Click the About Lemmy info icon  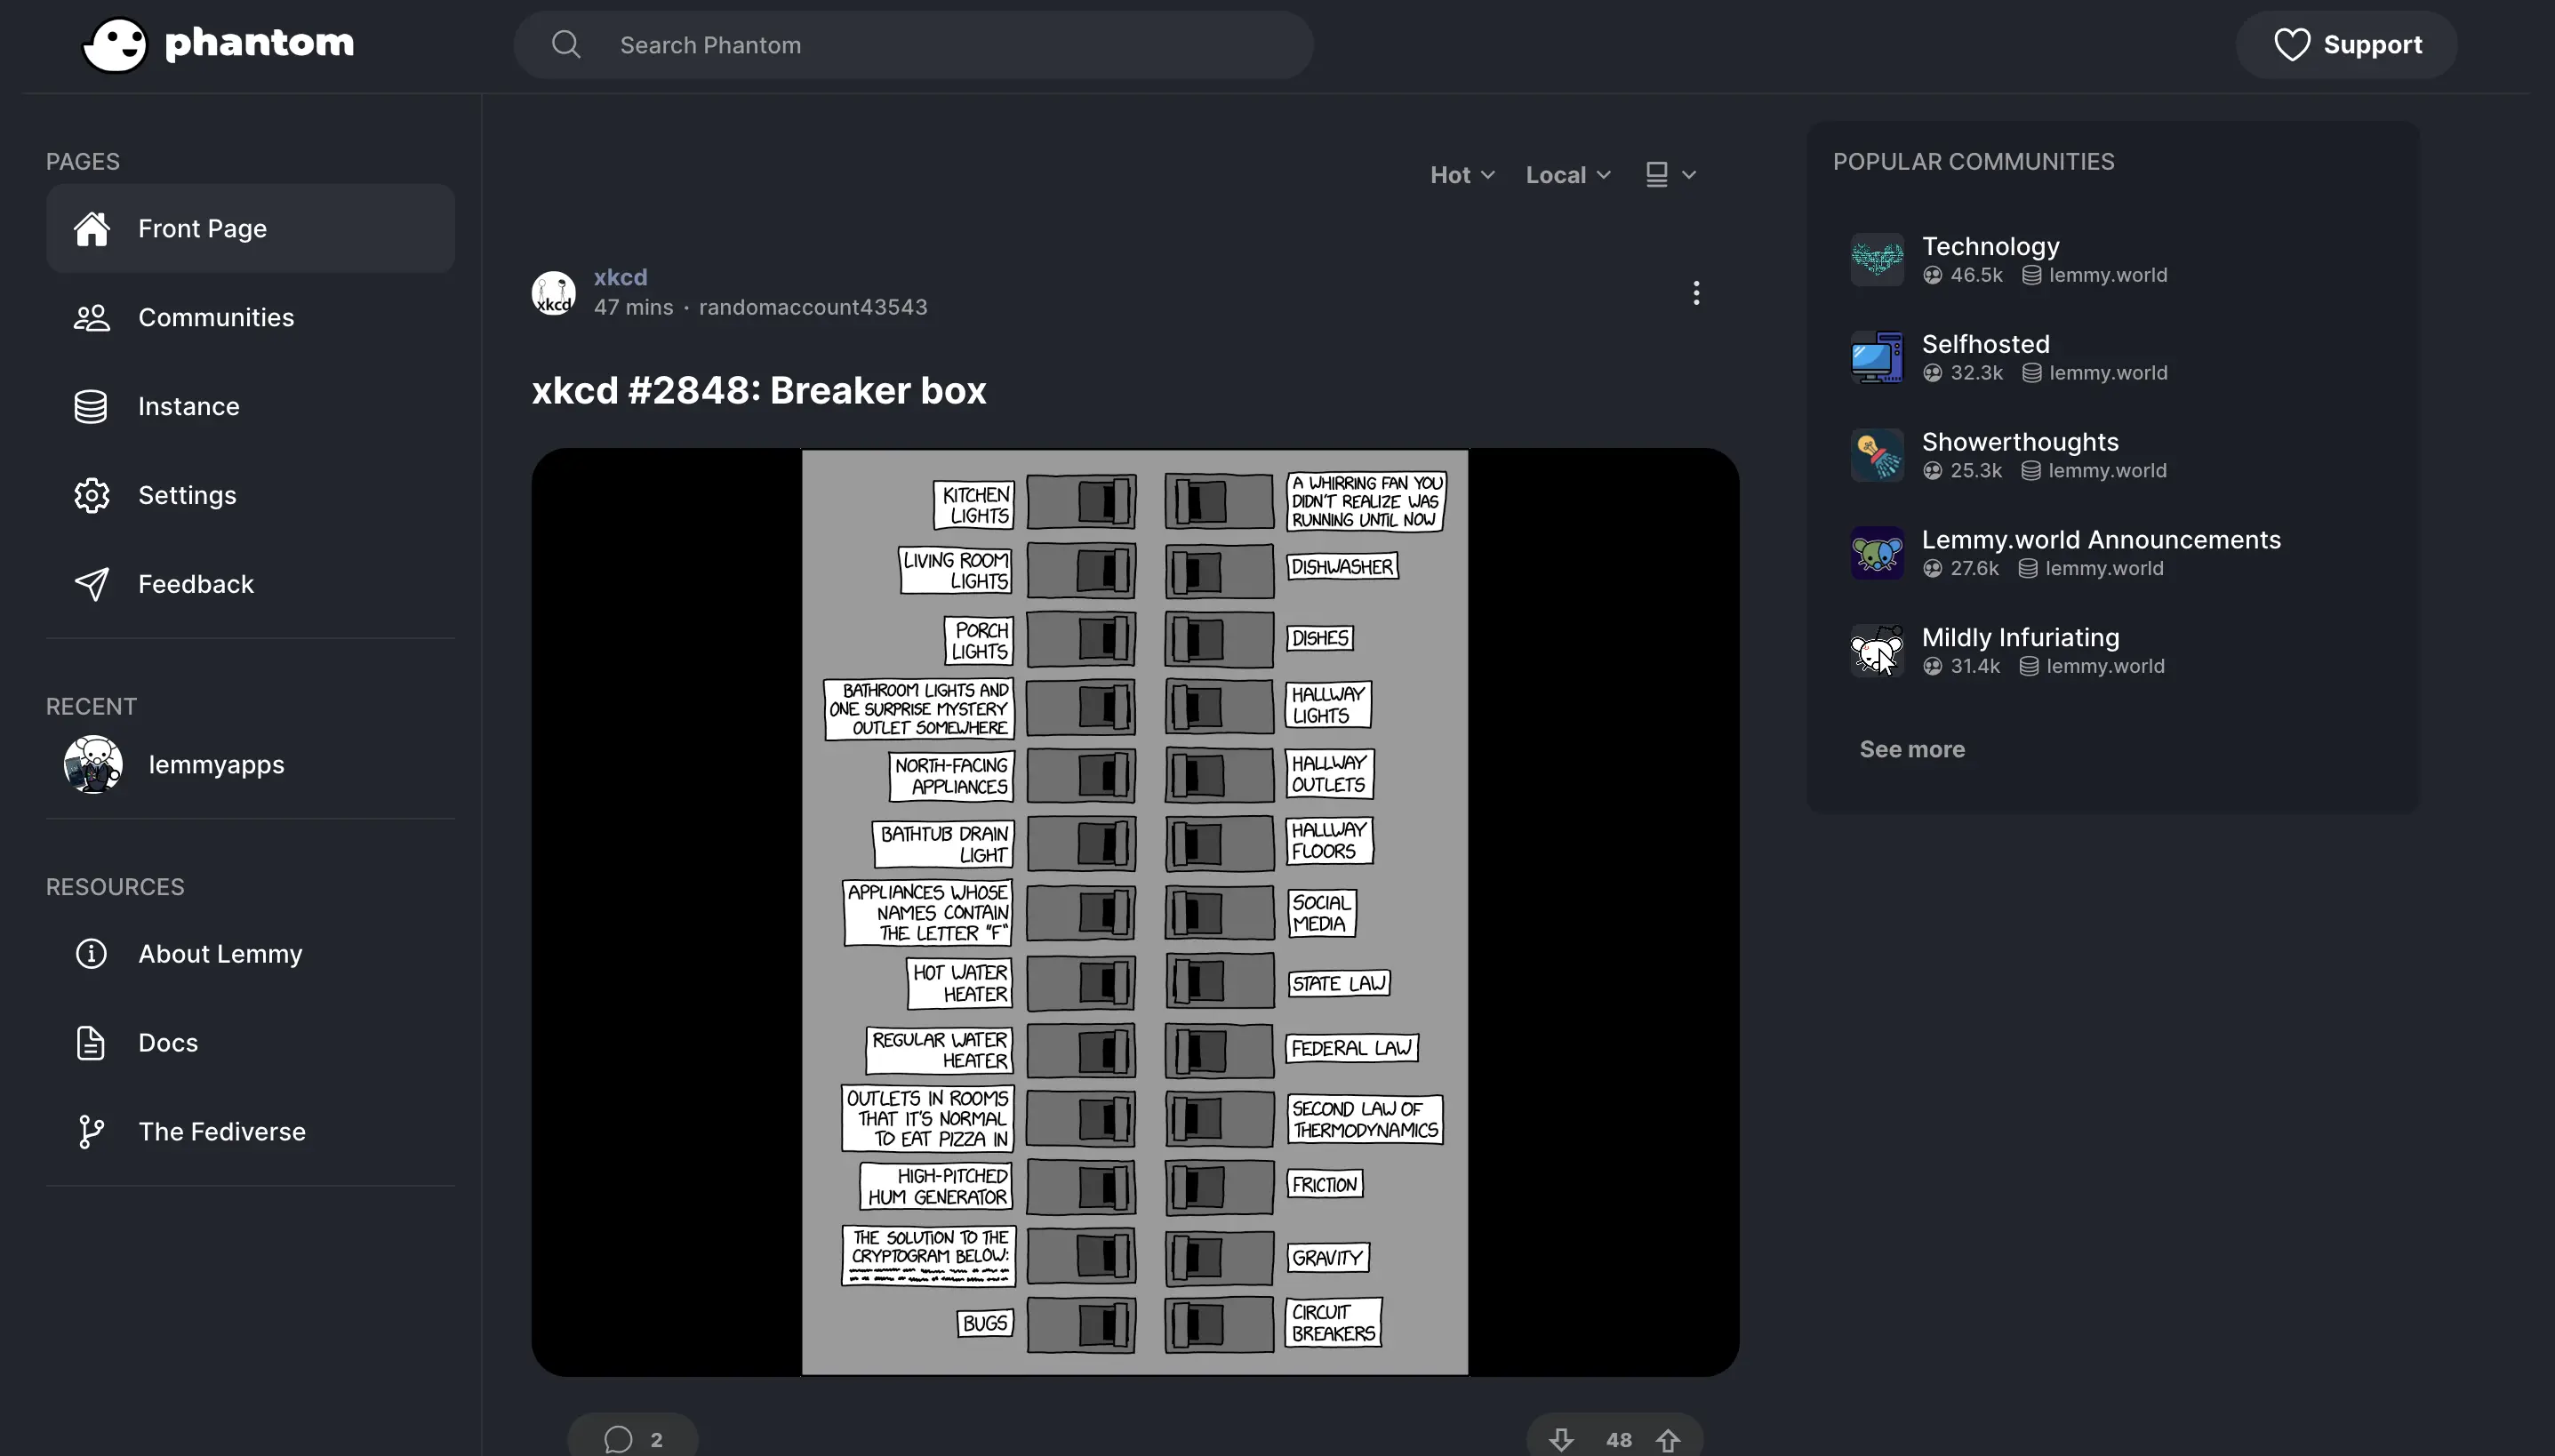coord(91,954)
